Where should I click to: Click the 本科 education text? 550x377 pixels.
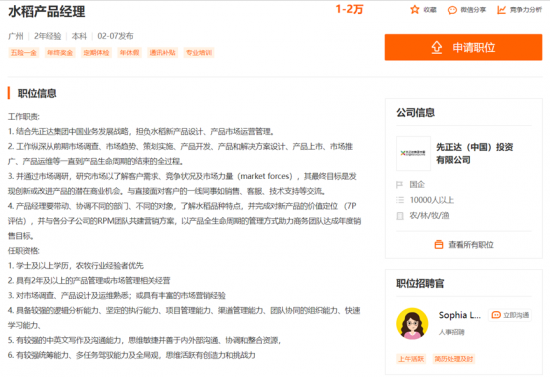click(79, 36)
